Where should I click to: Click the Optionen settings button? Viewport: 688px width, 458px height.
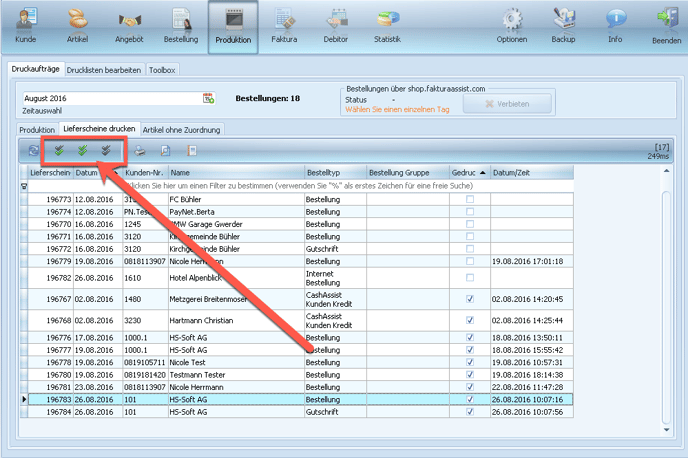pyautogui.click(x=513, y=27)
